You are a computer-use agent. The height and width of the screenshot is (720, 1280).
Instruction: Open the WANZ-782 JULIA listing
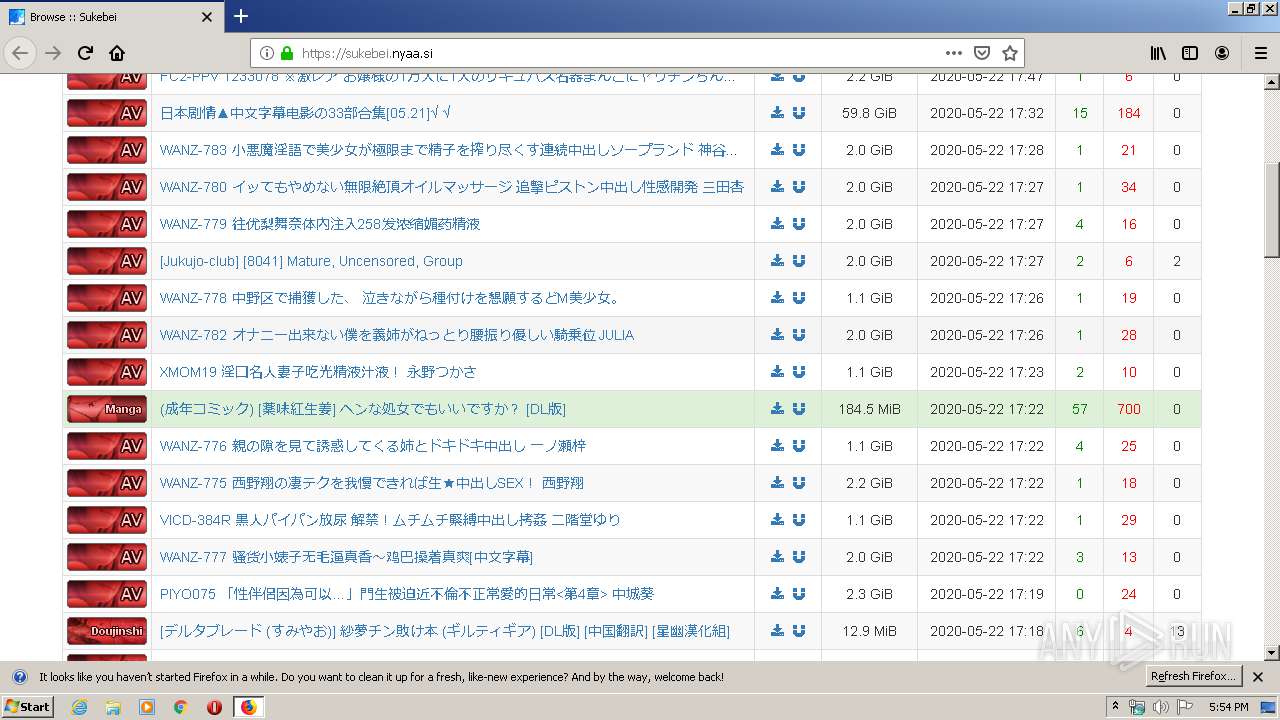tap(397, 335)
